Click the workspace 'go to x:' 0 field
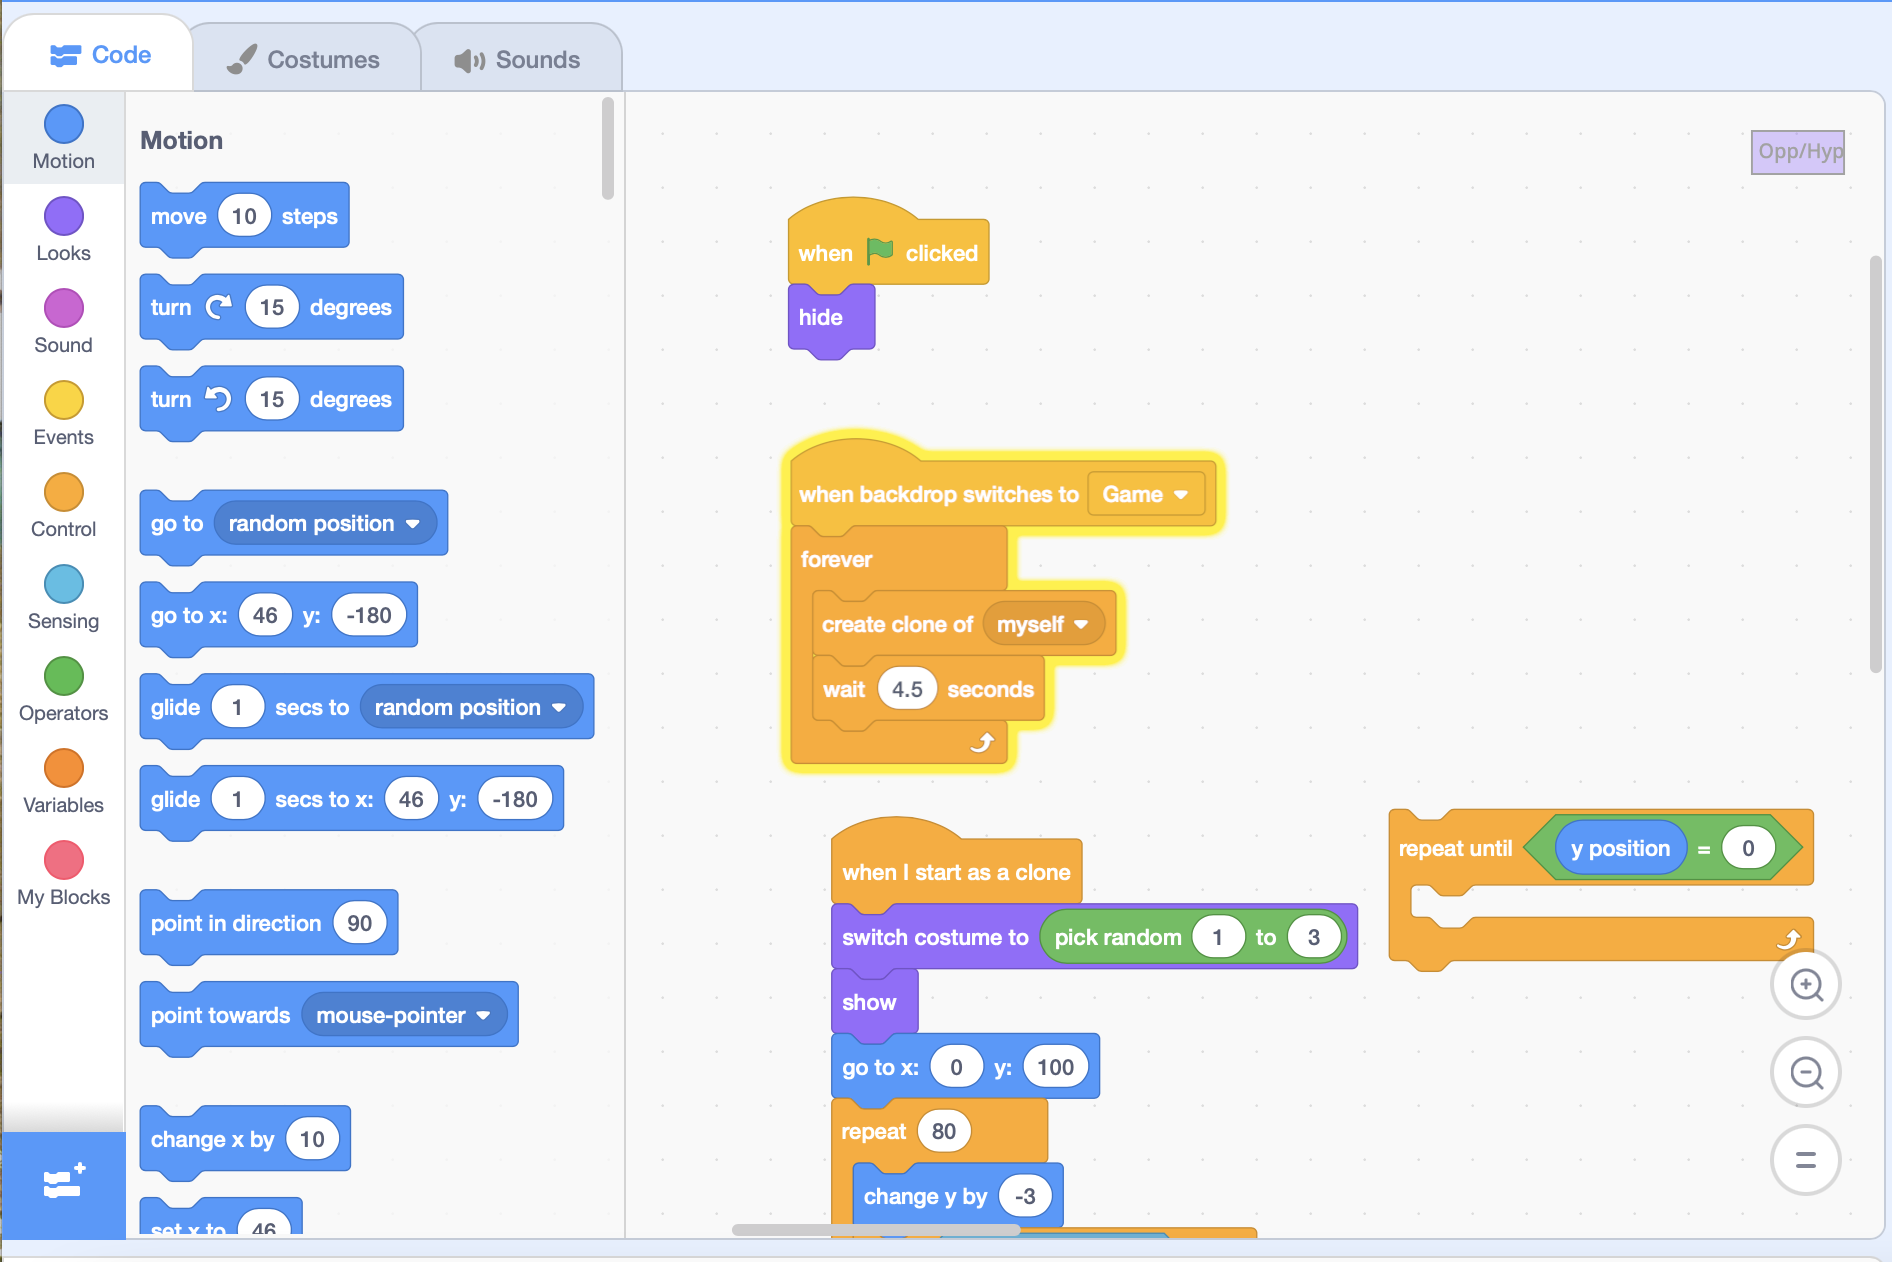Screen dimensions: 1892x1262 [956, 1067]
